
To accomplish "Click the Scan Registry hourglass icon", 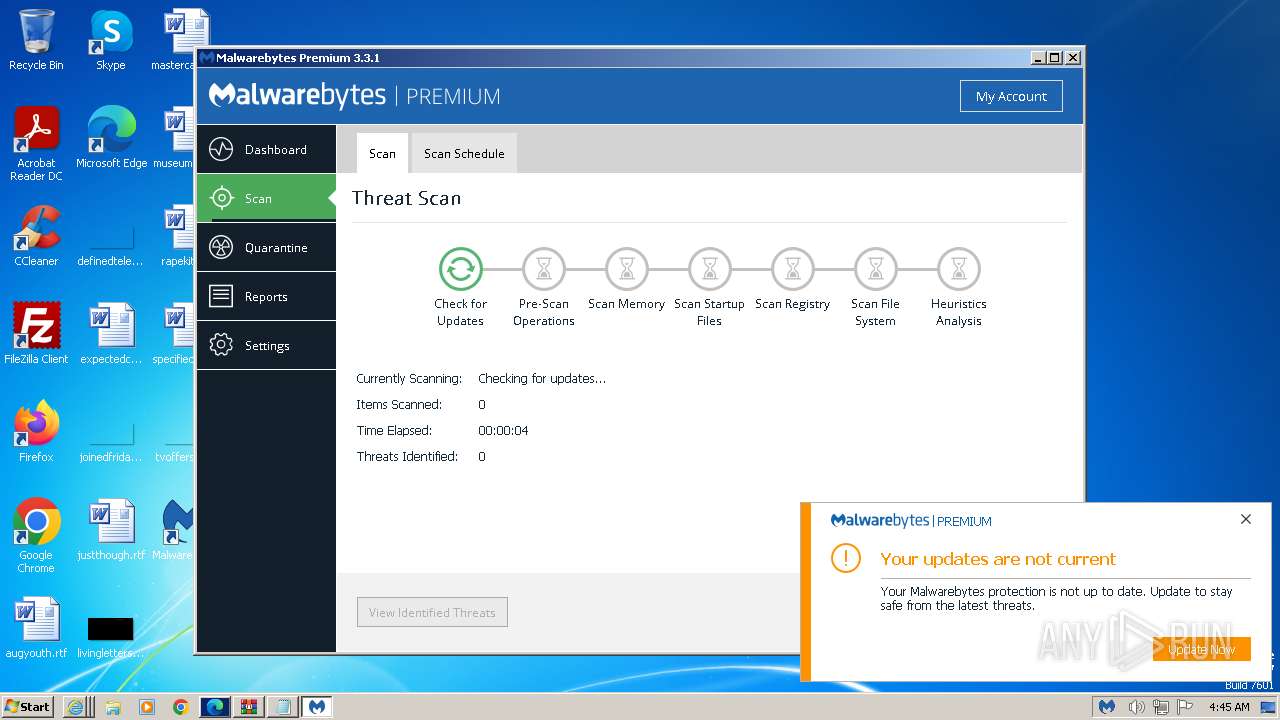I will point(793,269).
